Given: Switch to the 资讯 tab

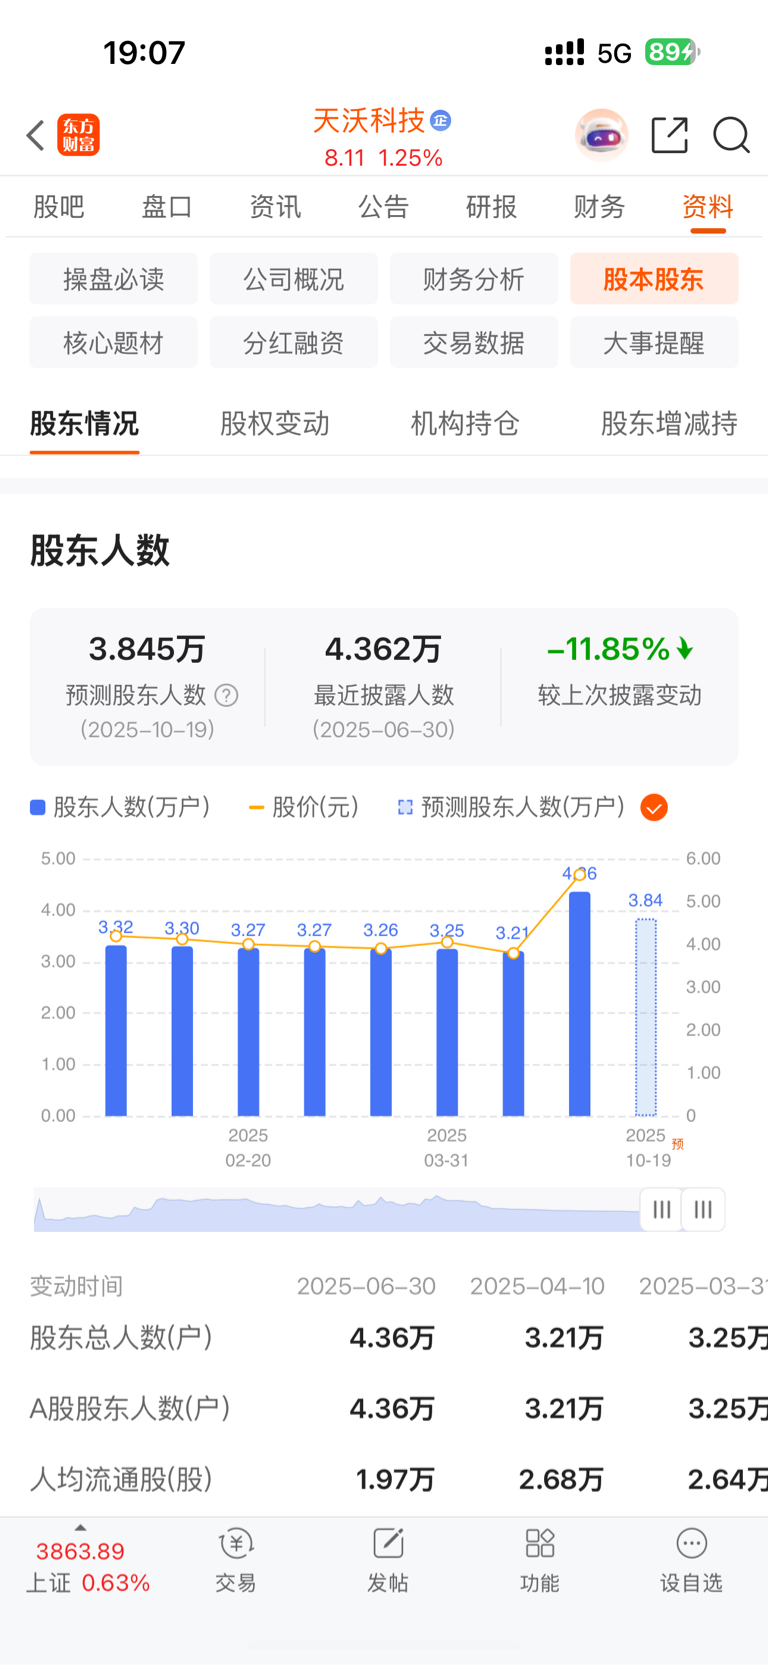Looking at the screenshot, I should (275, 207).
